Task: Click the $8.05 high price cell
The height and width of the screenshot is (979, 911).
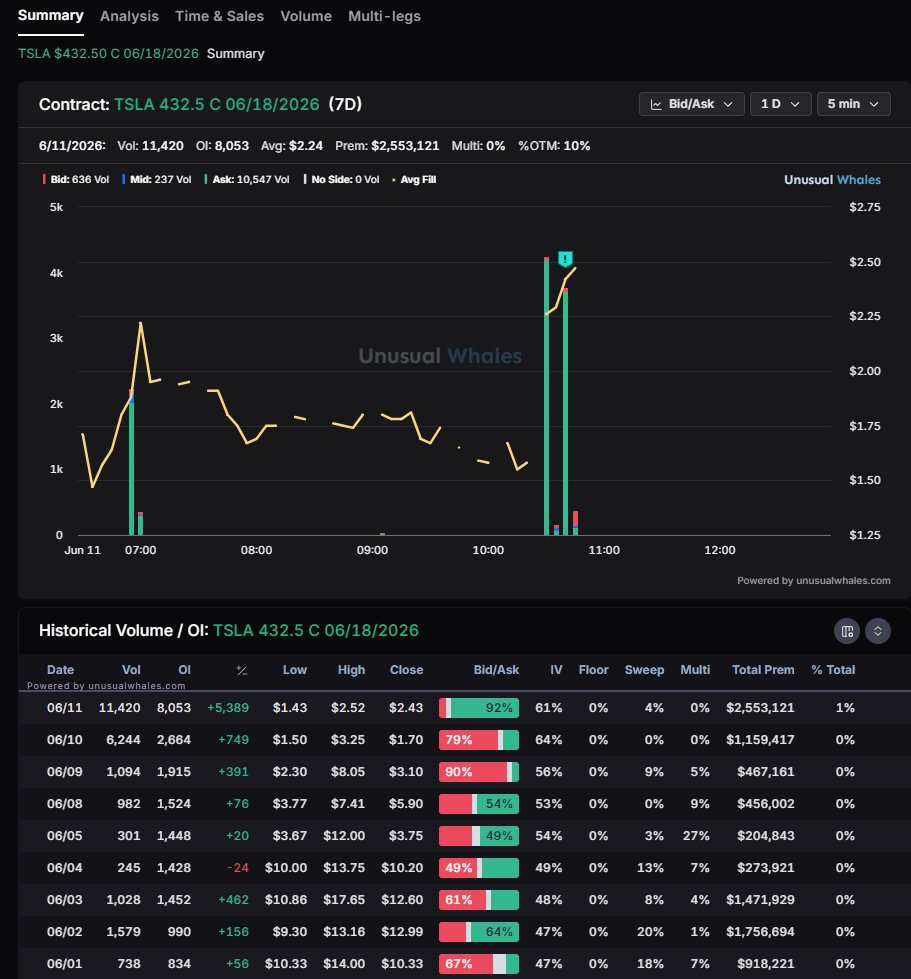Action: pos(348,772)
